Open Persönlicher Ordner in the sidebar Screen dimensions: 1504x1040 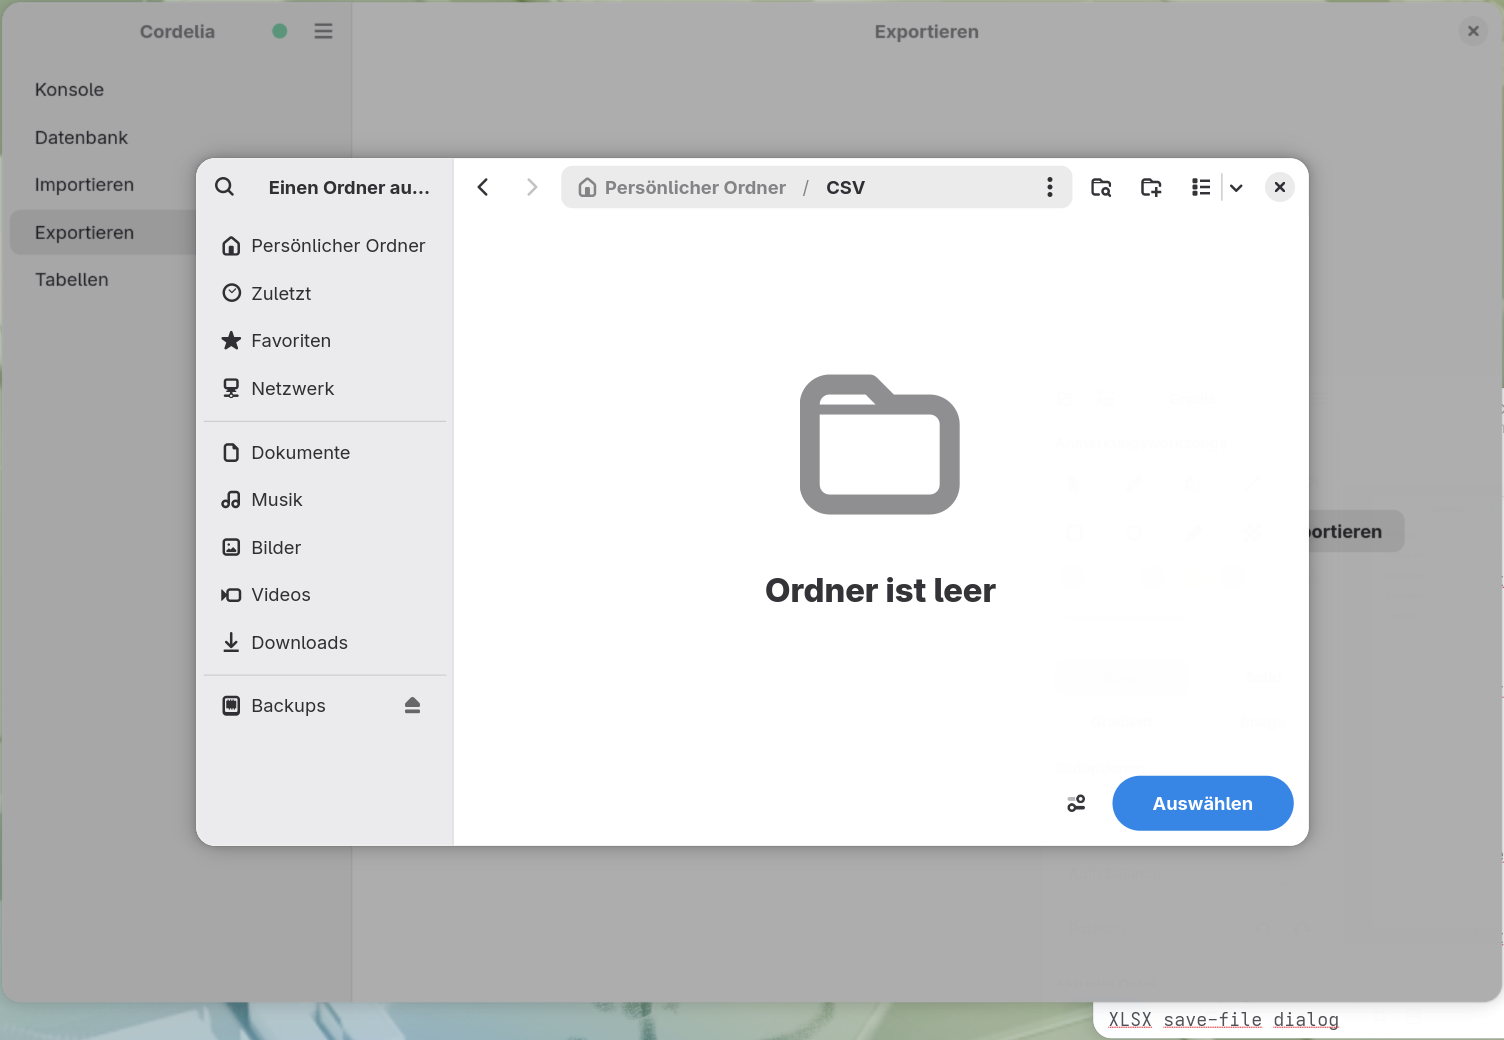click(325, 246)
